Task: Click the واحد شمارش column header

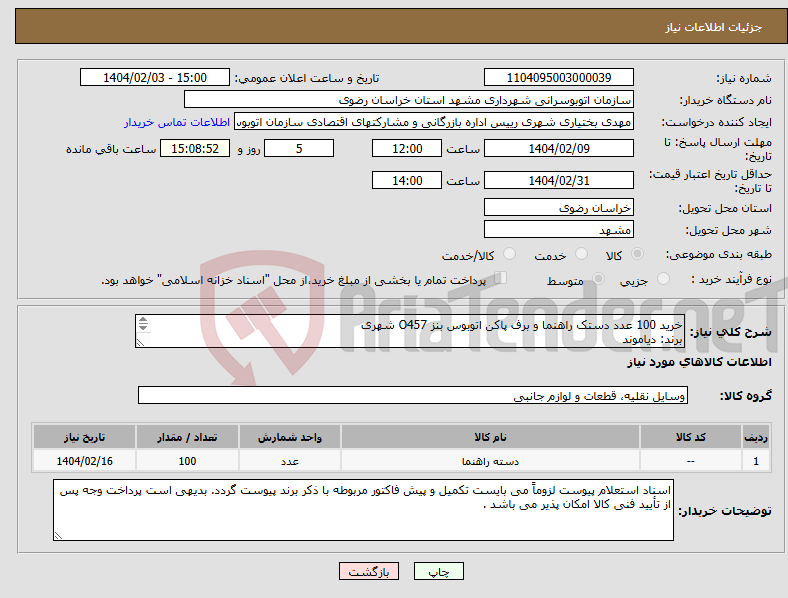Action: 290,437
